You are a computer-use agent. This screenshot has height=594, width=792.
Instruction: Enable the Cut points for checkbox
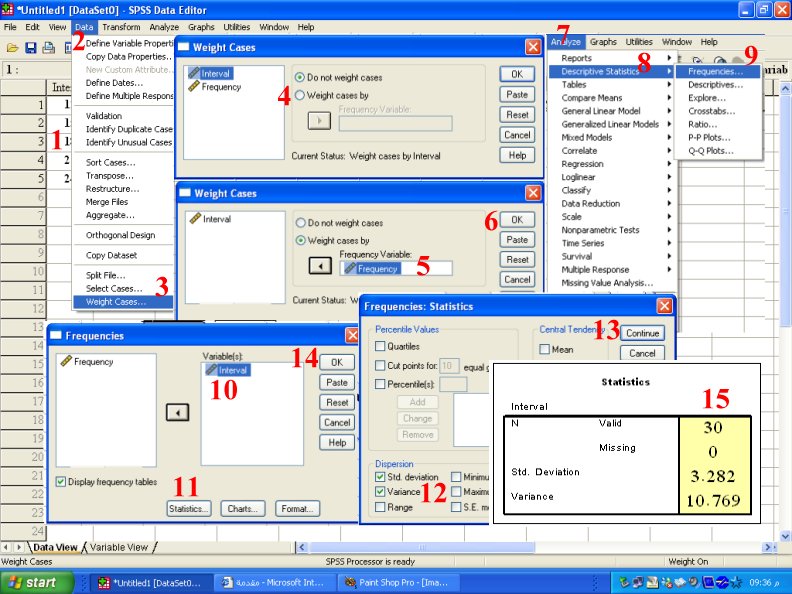[x=380, y=365]
